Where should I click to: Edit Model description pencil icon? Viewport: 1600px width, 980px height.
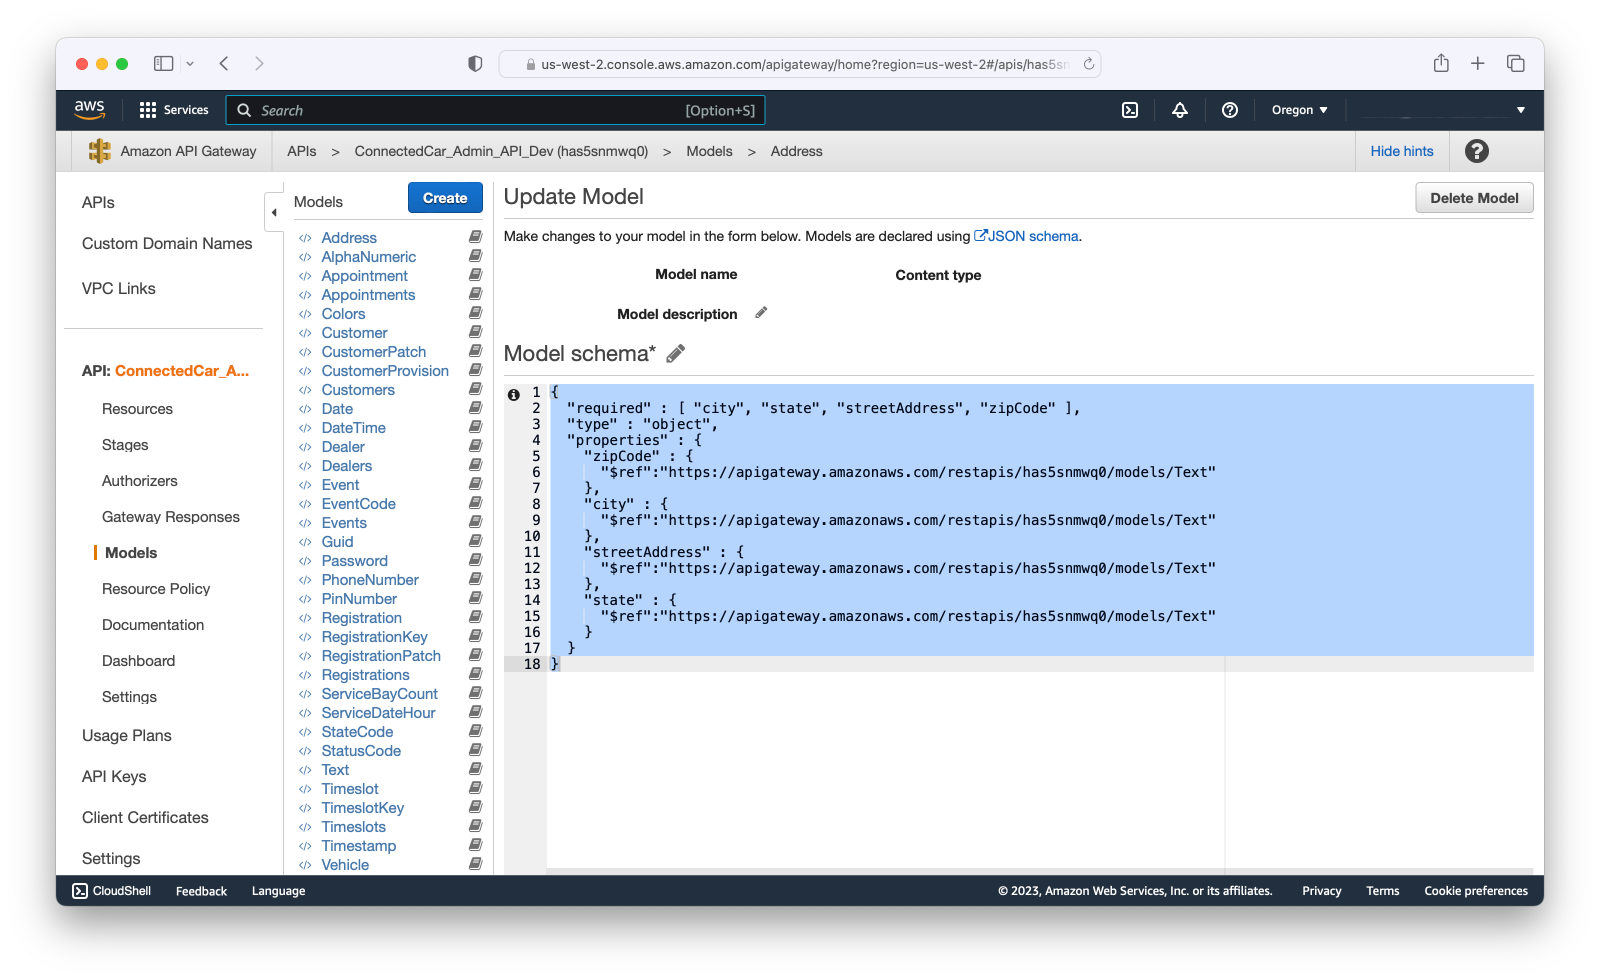(761, 313)
